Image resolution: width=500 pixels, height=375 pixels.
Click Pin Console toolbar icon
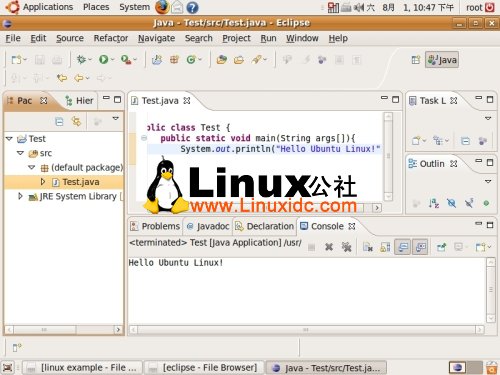tap(441, 247)
